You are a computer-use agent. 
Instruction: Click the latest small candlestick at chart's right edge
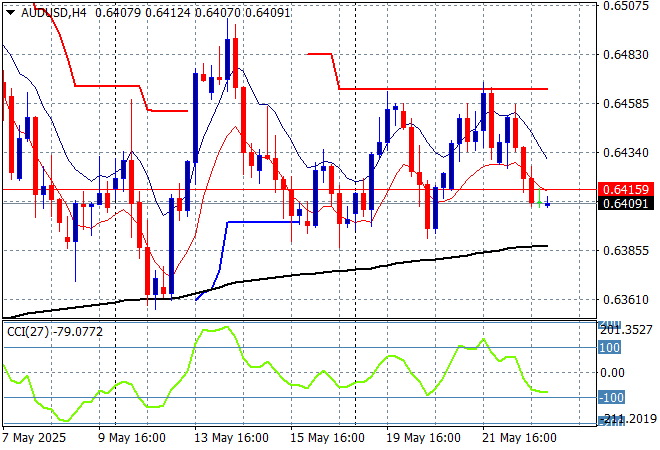(548, 202)
